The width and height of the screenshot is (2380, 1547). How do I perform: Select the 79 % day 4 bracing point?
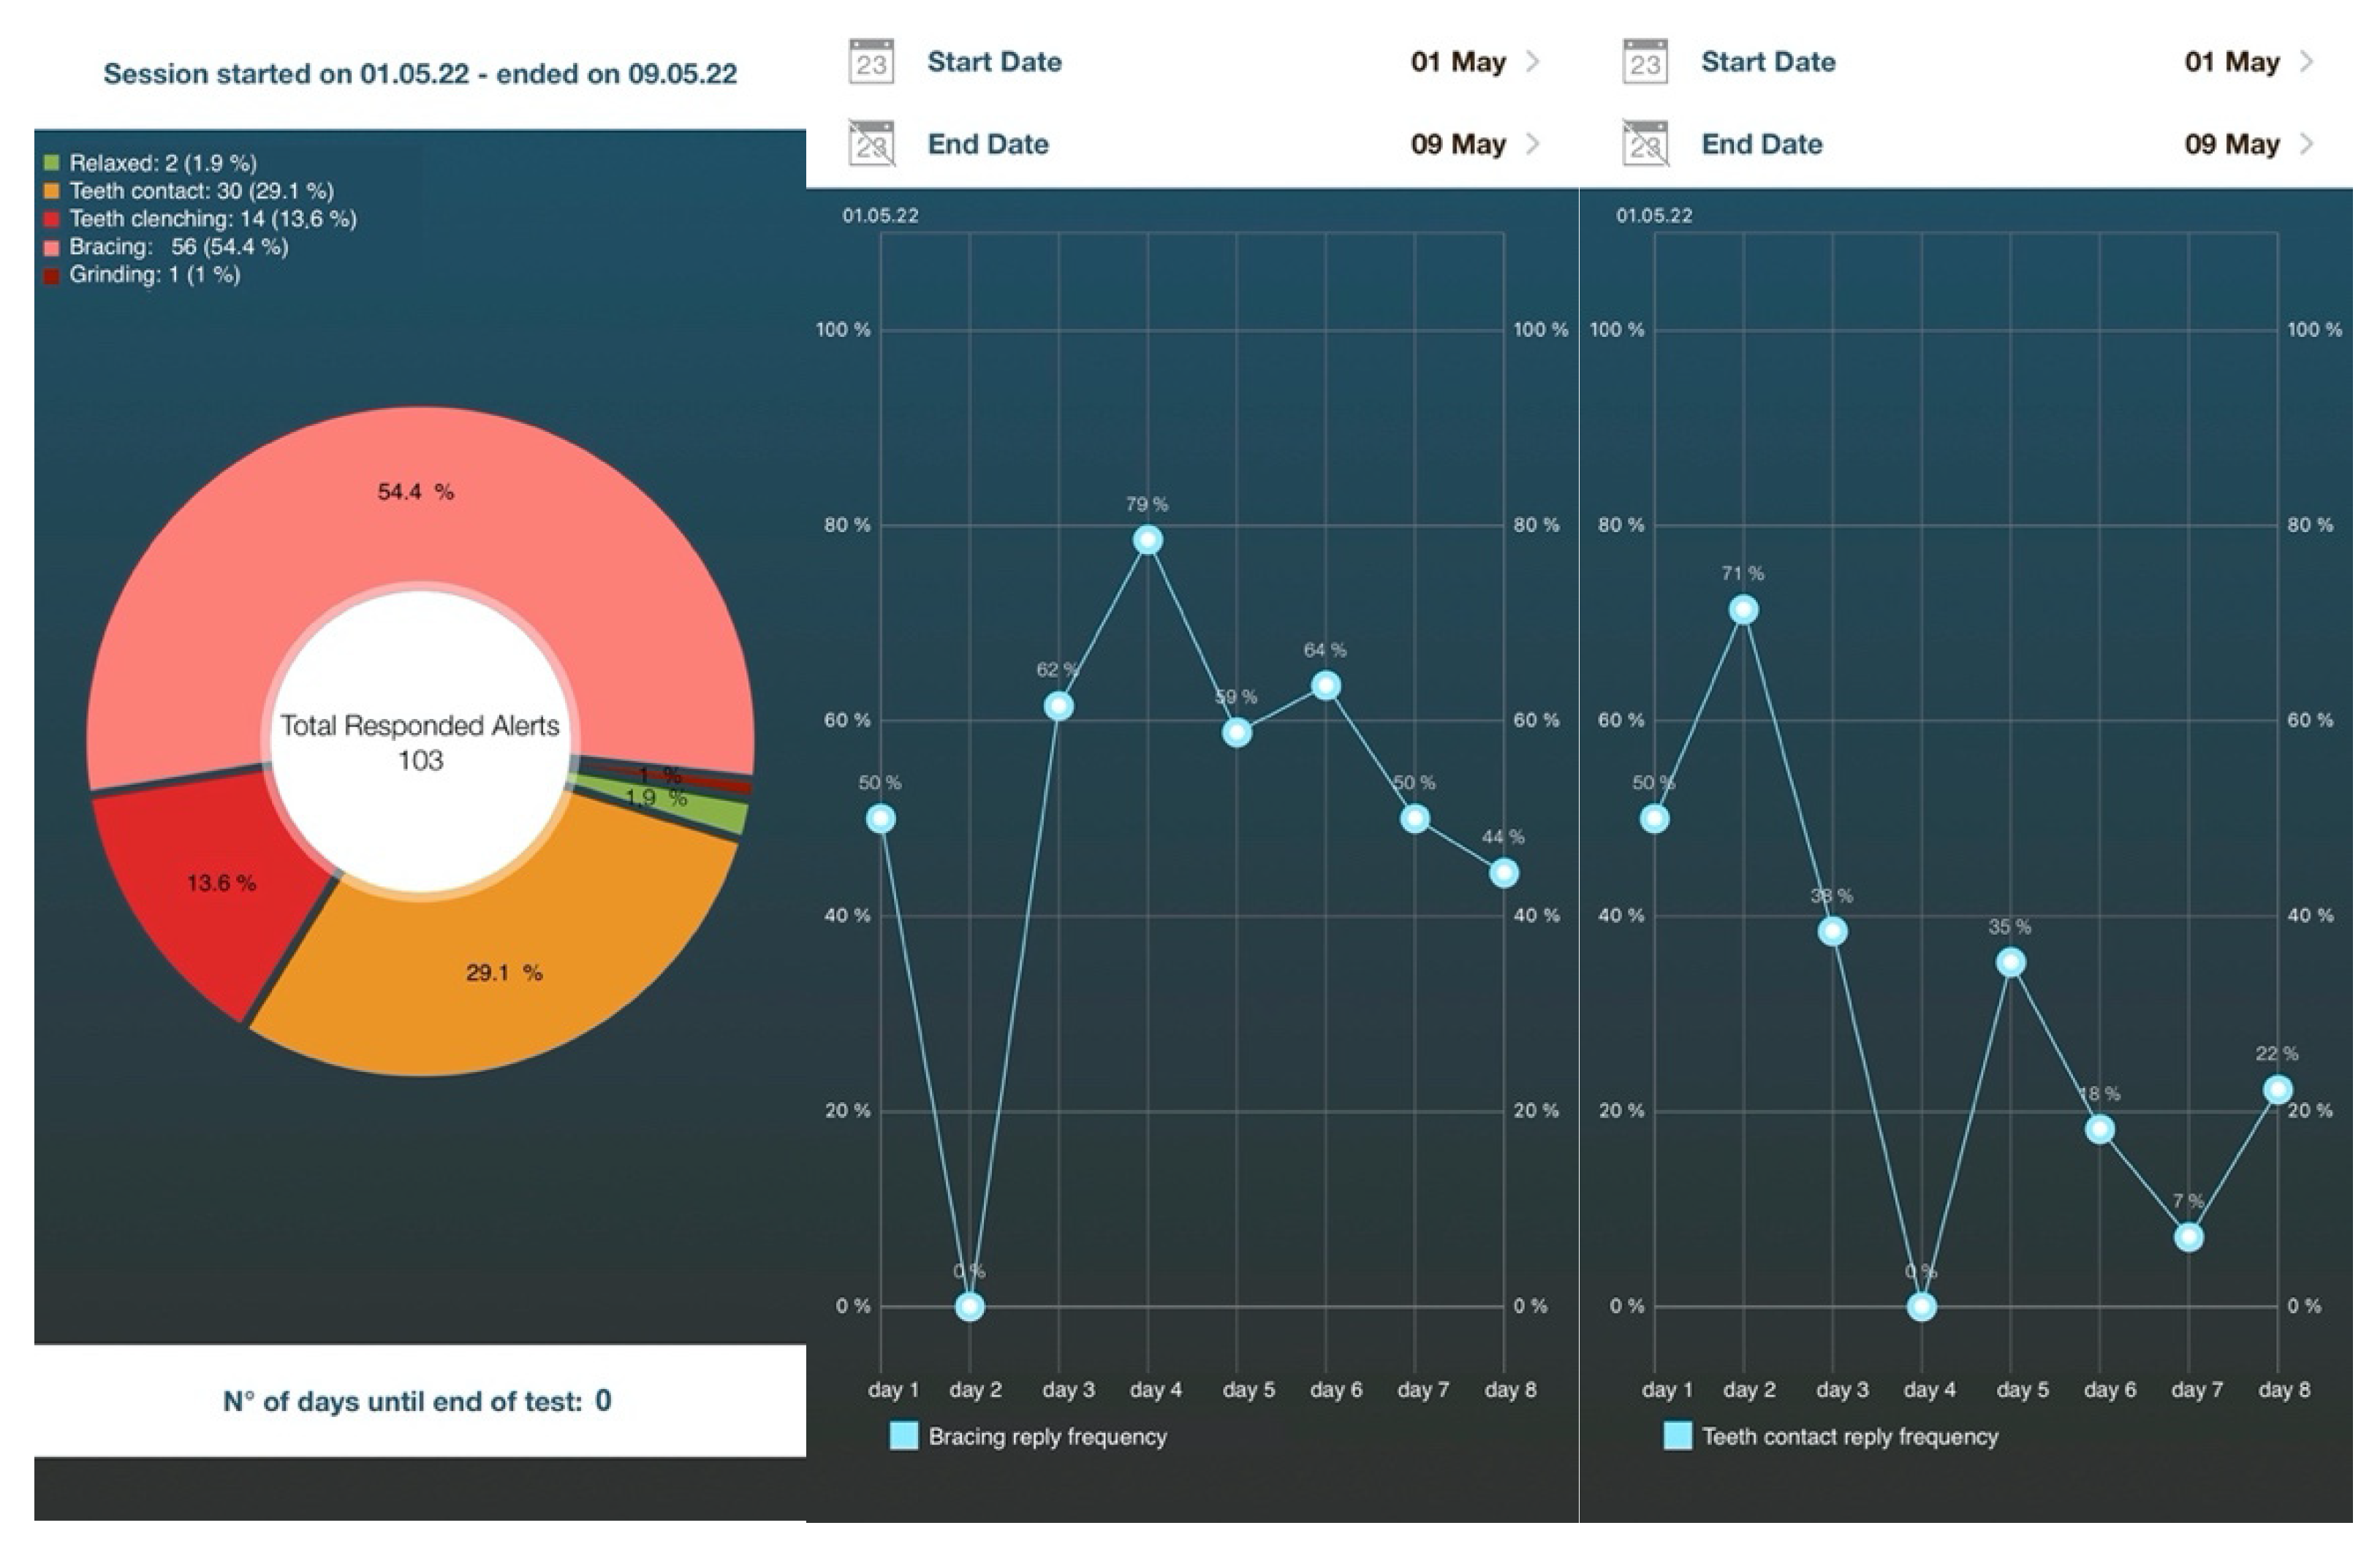click(x=1147, y=540)
